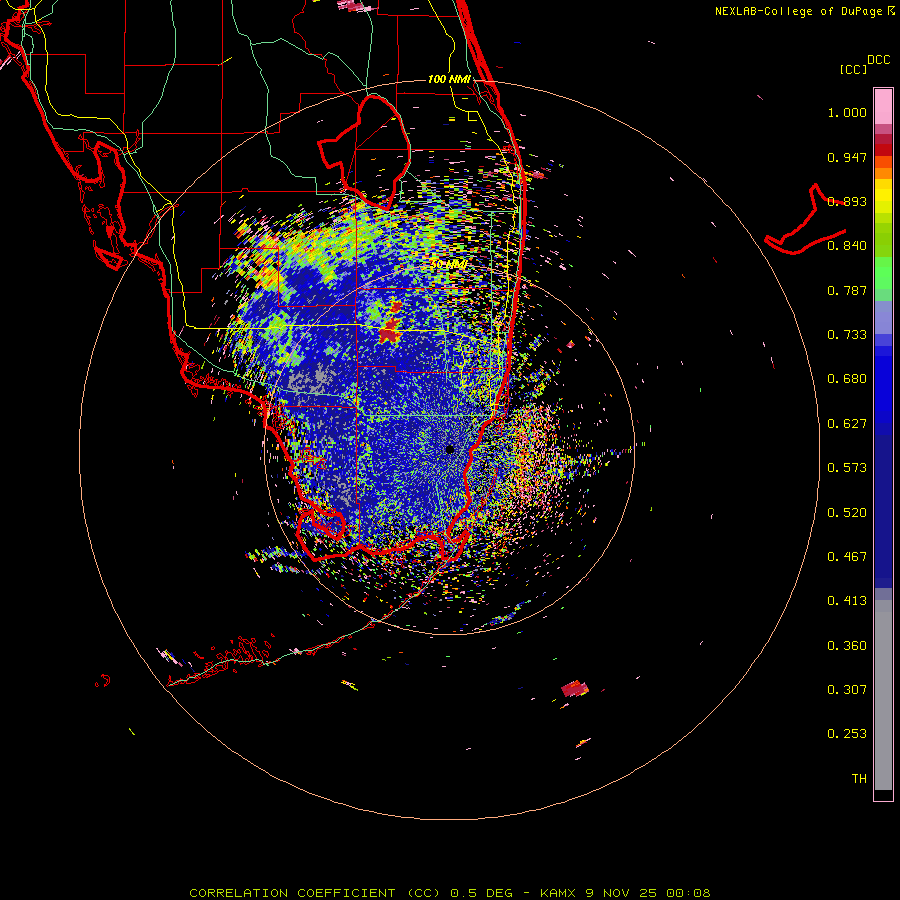This screenshot has height=900, width=900.
Task: Select the 0.947 scale value
Action: (x=847, y=157)
